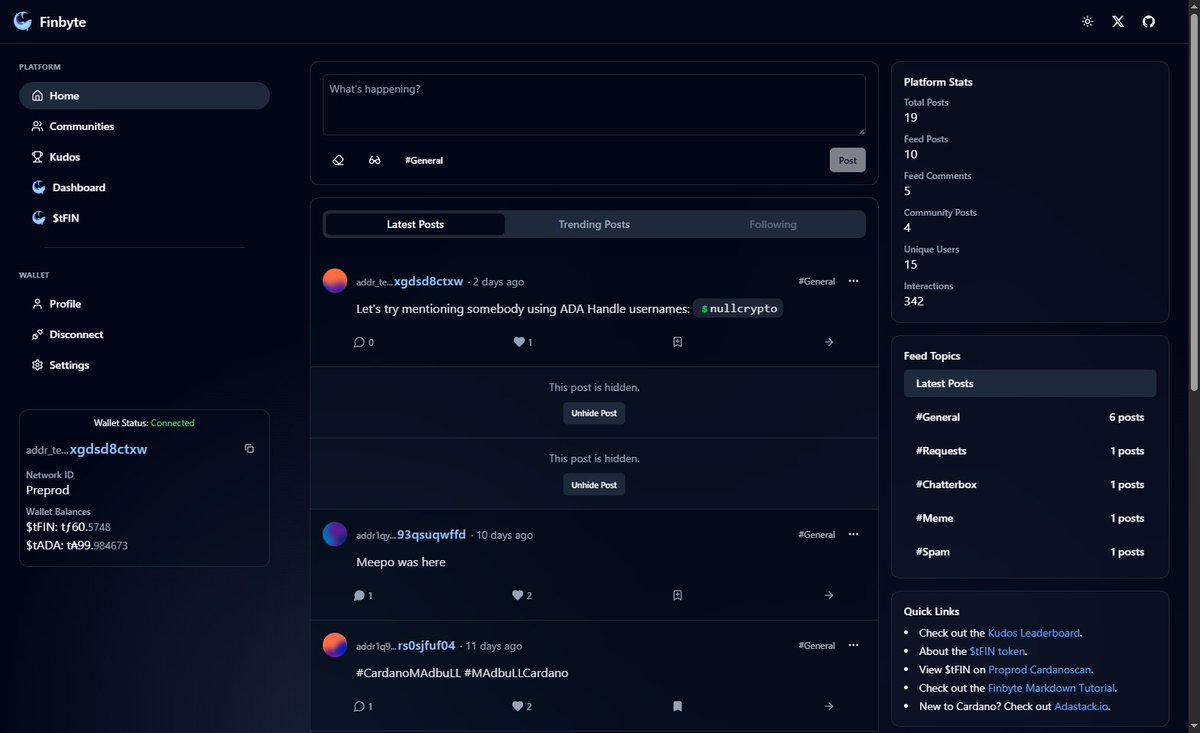The height and width of the screenshot is (733, 1200).
Task: Click the $nullcrypto handle mention
Action: click(x=738, y=309)
